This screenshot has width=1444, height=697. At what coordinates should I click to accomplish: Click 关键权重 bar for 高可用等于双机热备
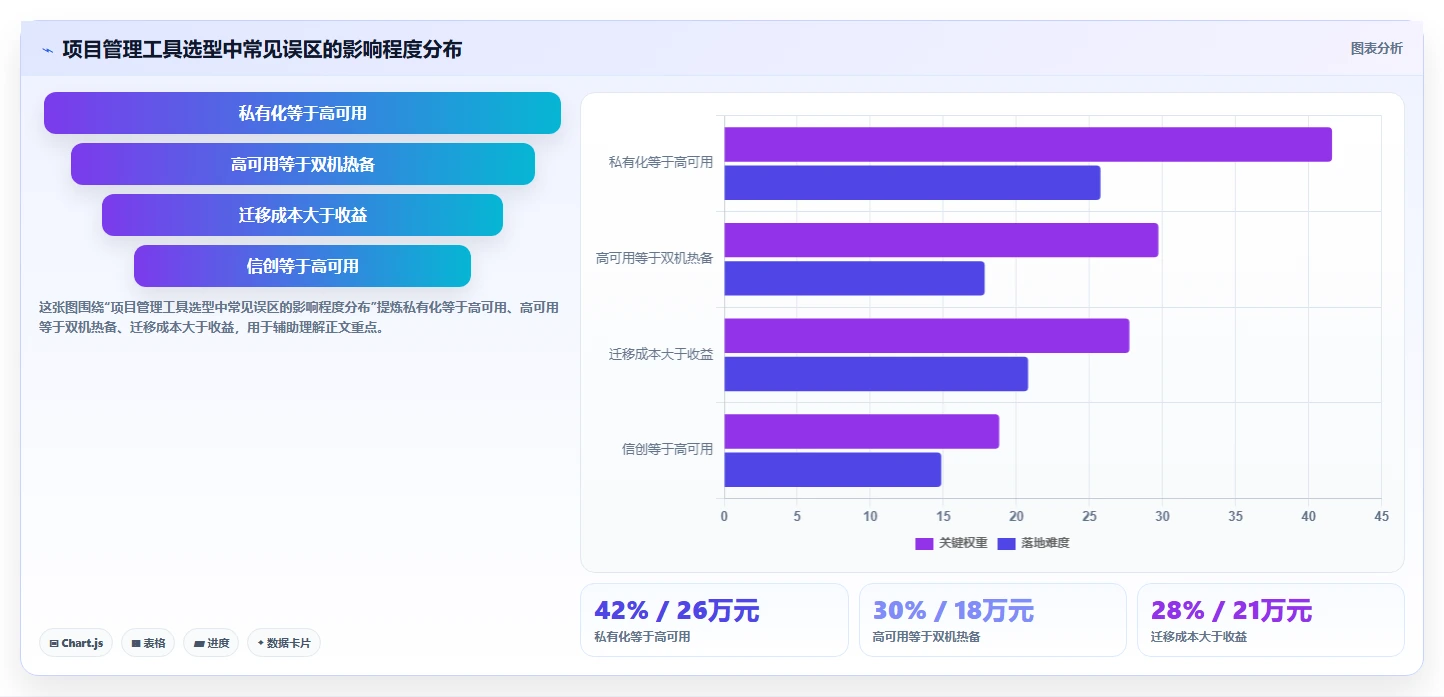click(x=941, y=240)
